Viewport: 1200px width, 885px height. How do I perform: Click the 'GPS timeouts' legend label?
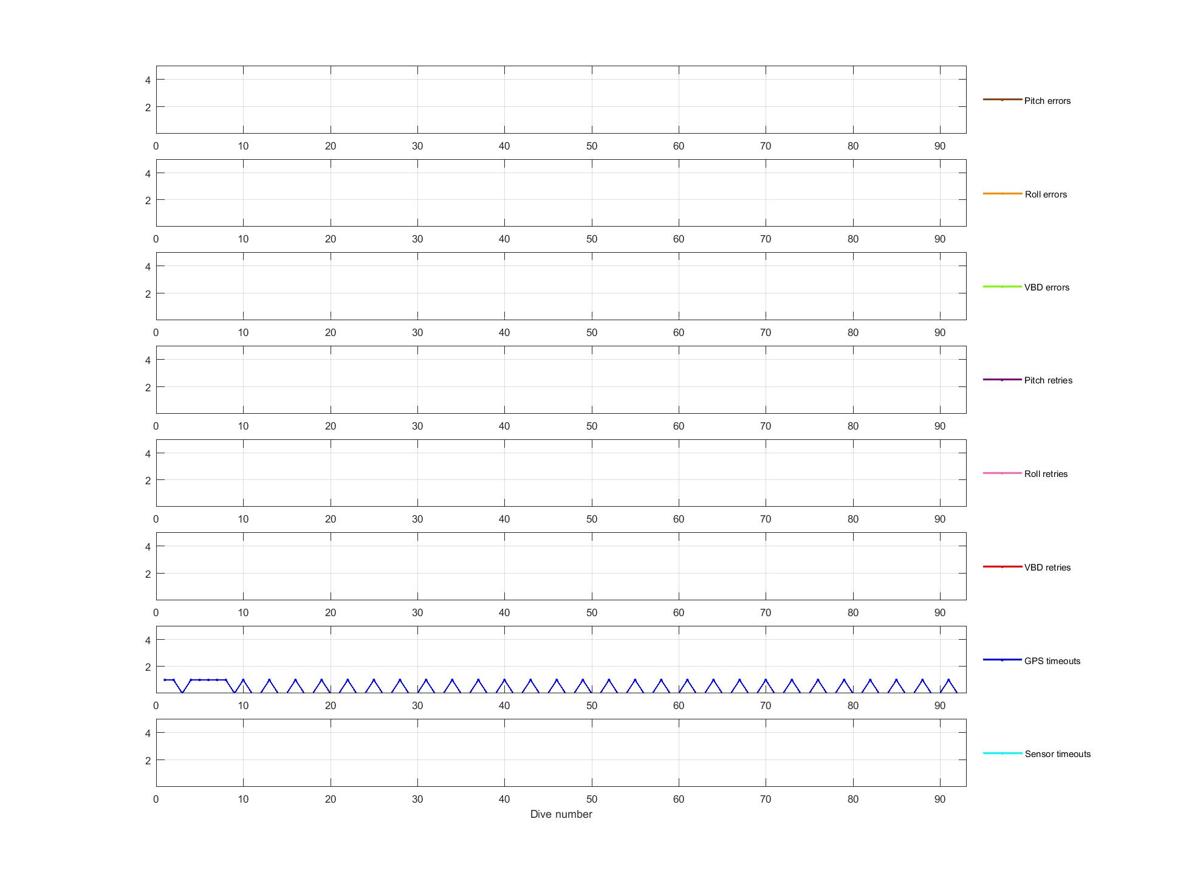pyautogui.click(x=1052, y=661)
